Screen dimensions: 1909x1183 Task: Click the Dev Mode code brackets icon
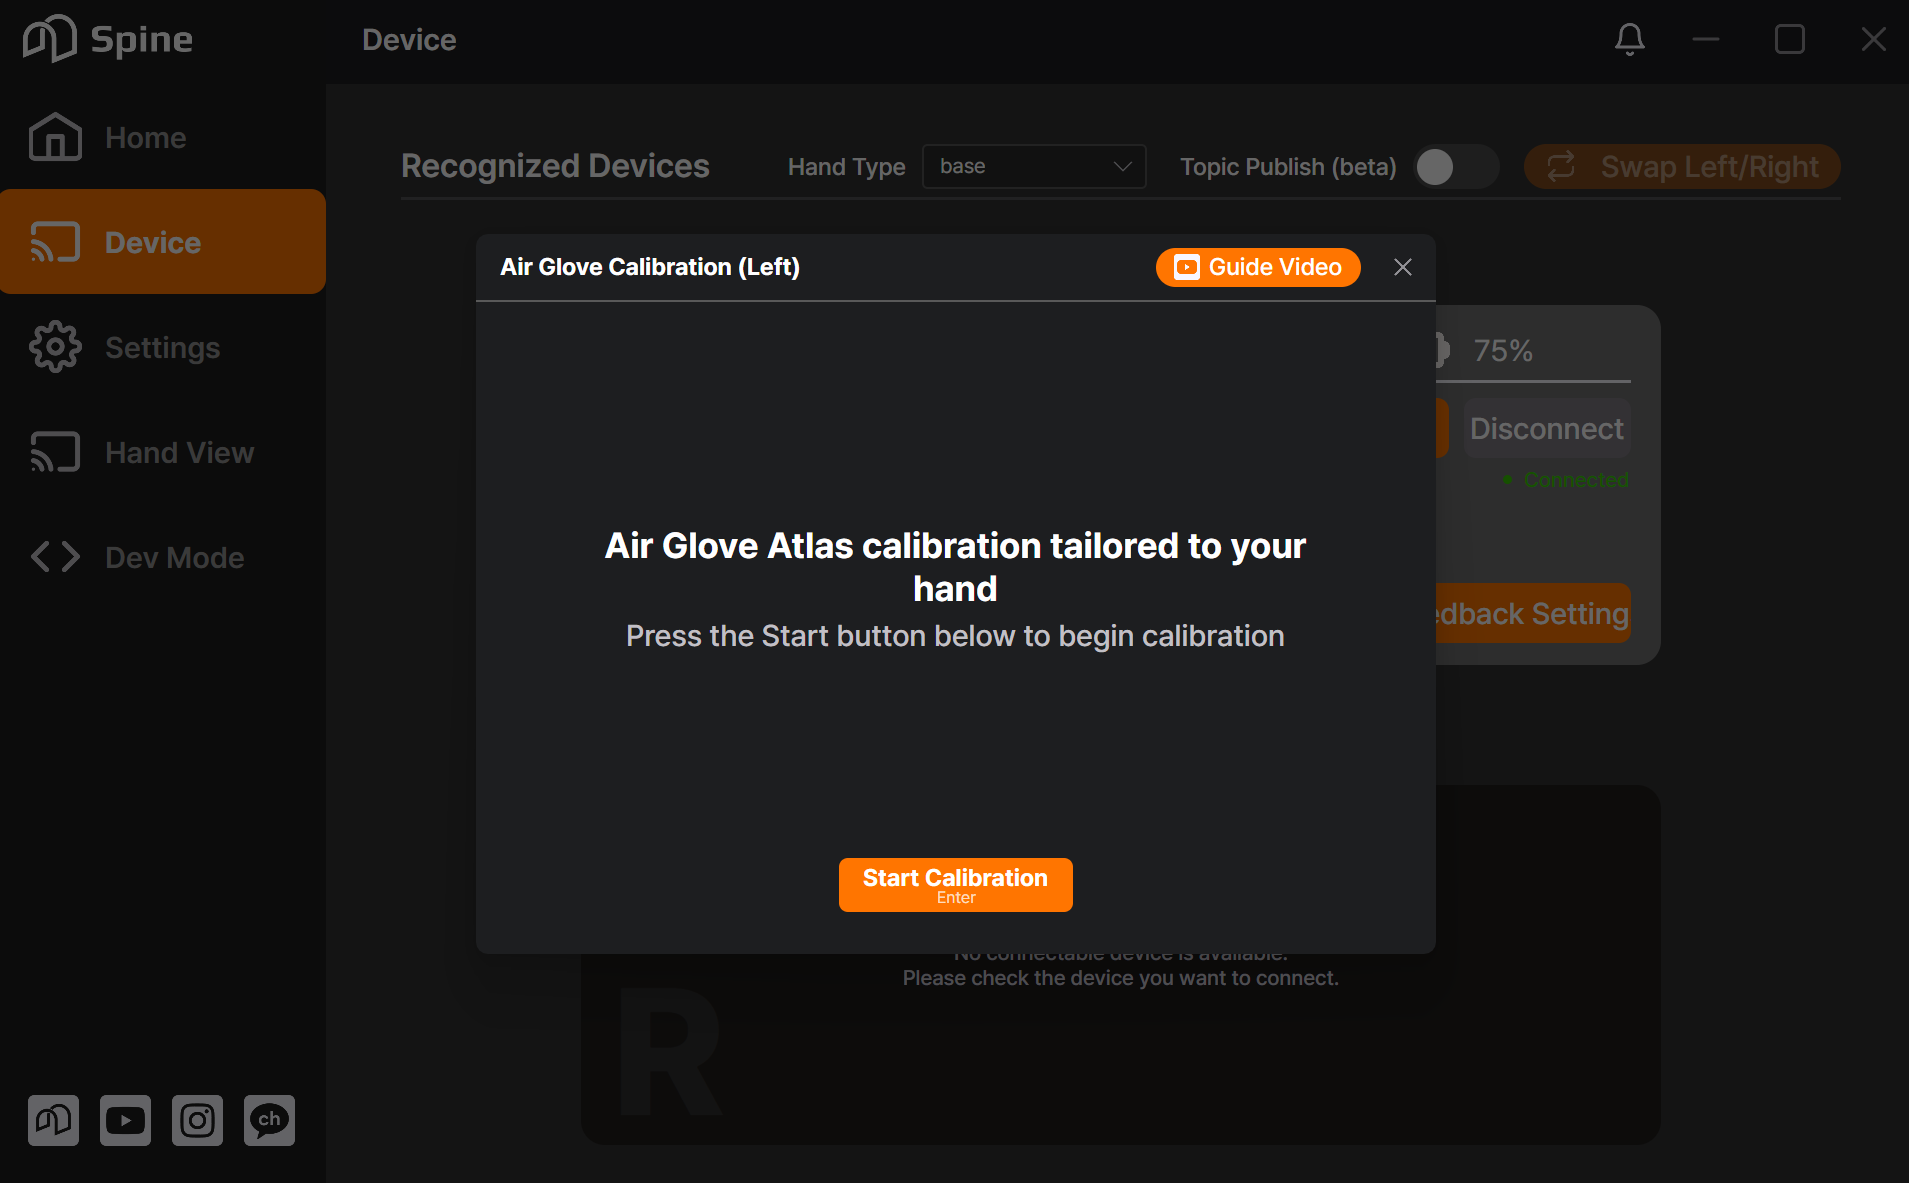[55, 557]
